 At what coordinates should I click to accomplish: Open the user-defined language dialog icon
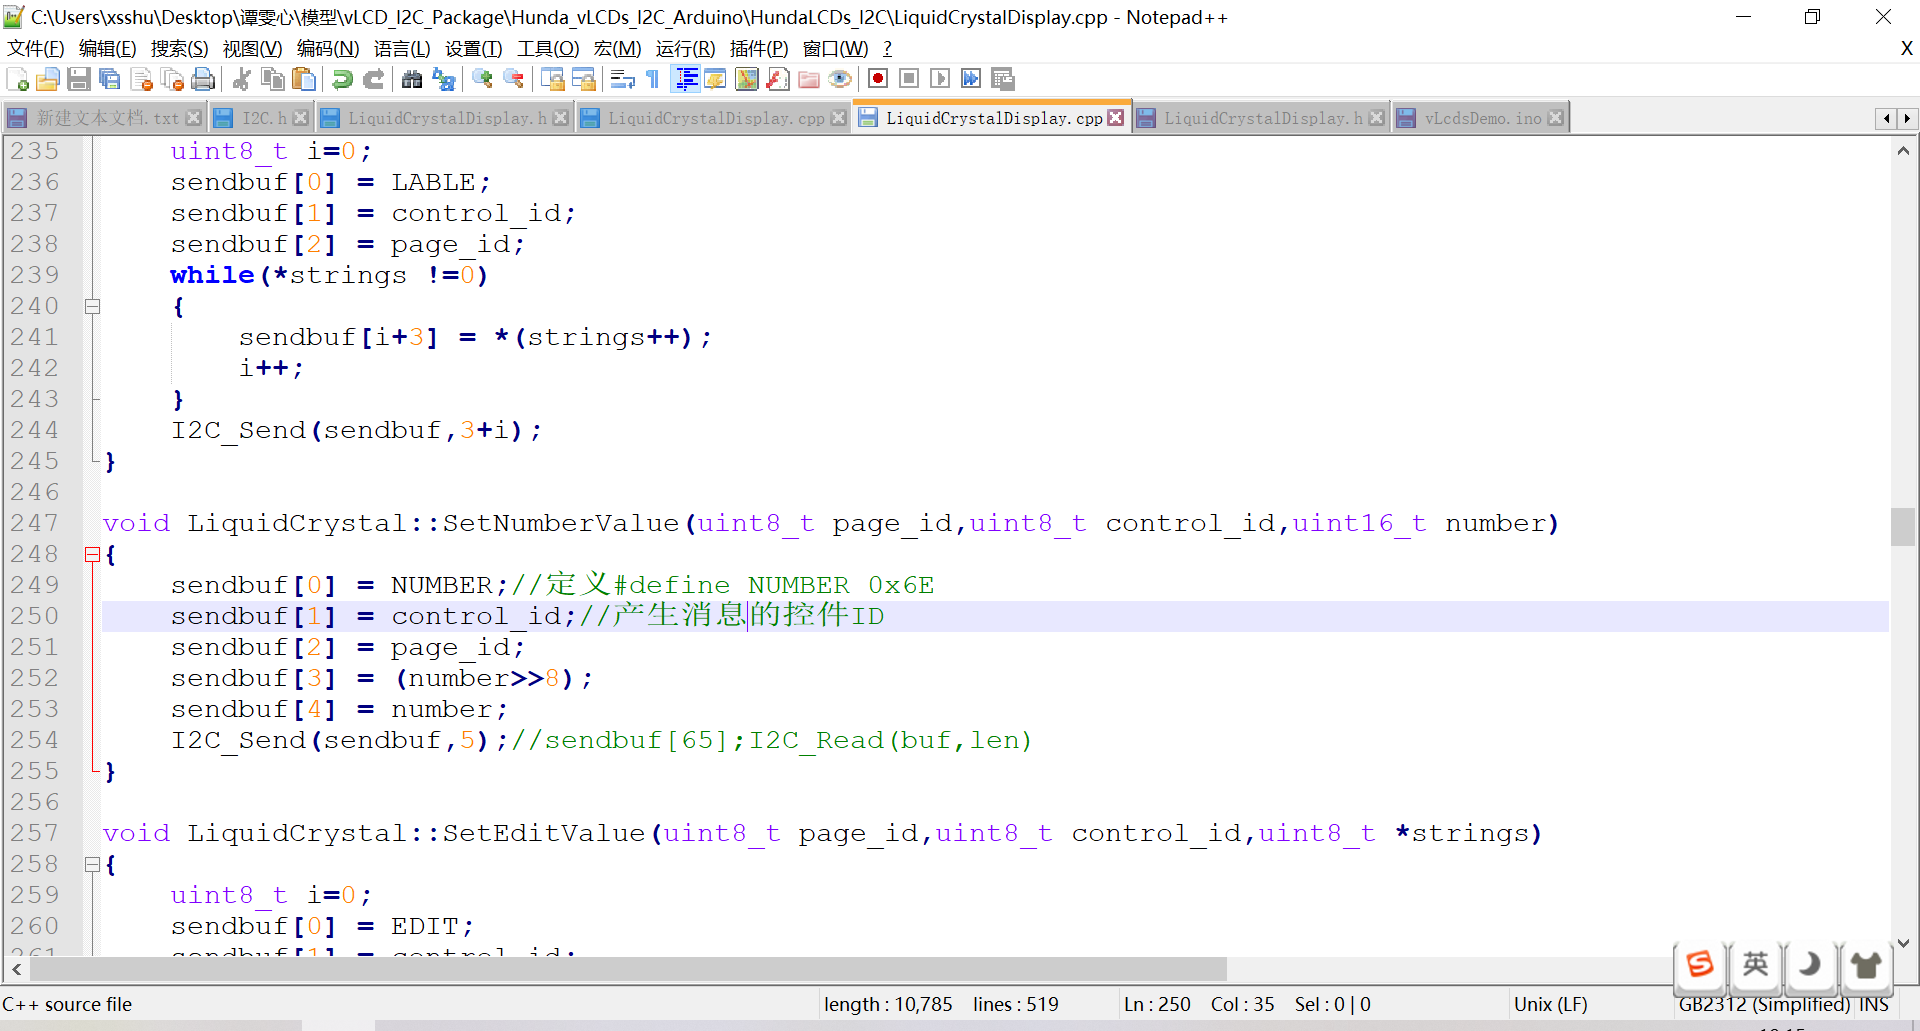715,79
